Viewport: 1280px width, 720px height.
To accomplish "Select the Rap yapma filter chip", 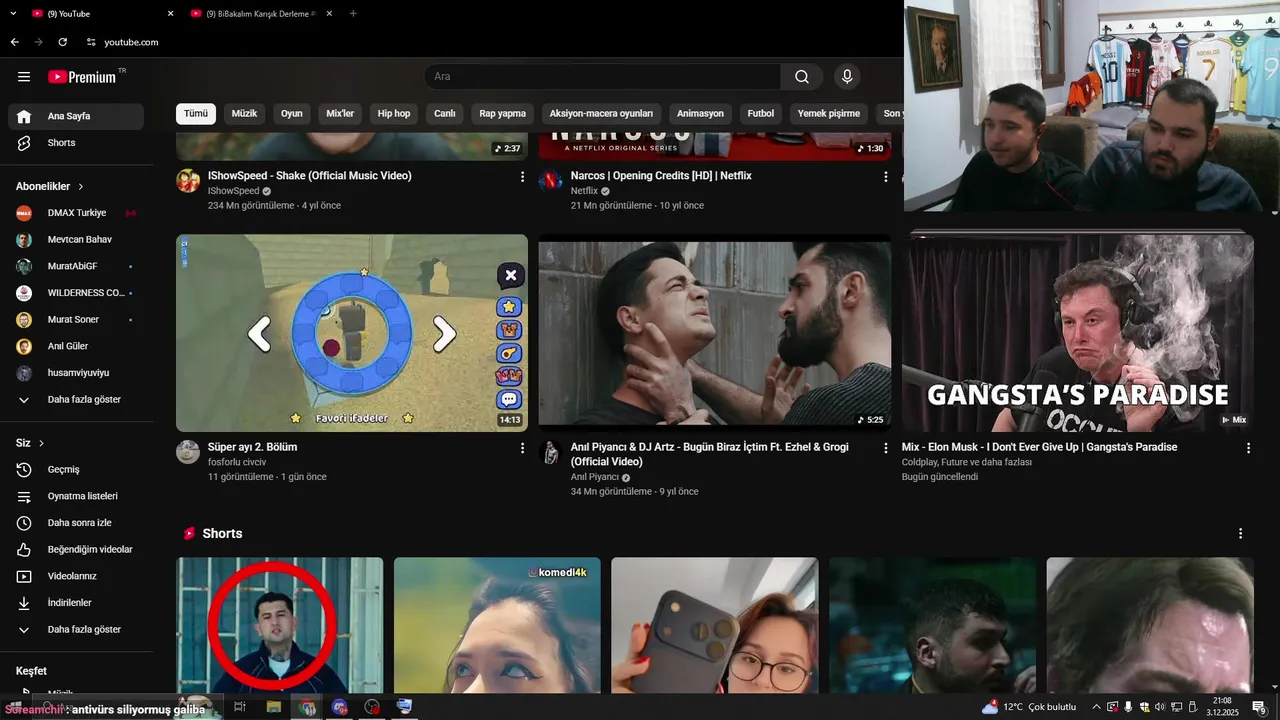I will (502, 114).
